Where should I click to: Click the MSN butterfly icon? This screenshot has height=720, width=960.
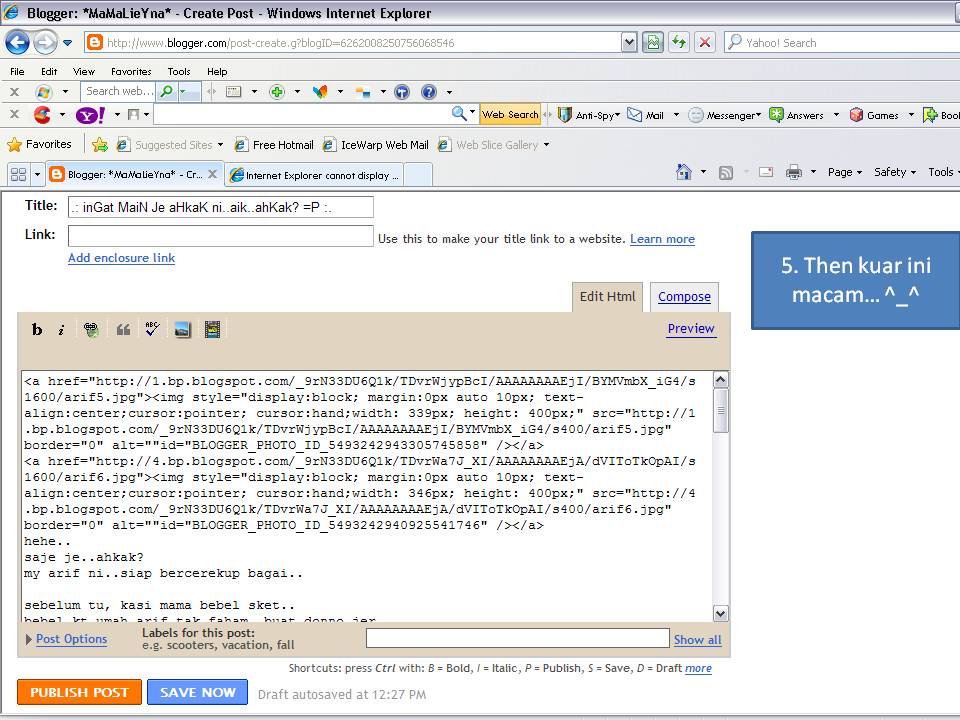coord(320,92)
